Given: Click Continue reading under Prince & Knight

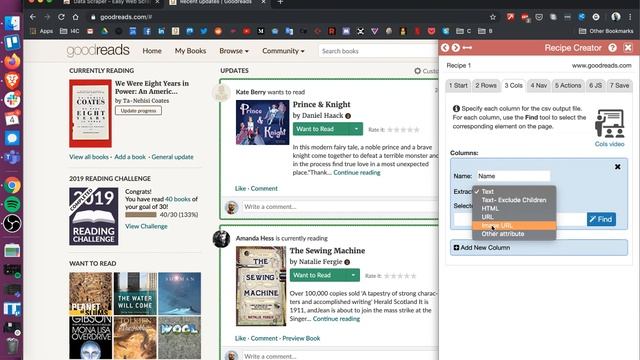Looking at the screenshot, I should pyautogui.click(x=357, y=172).
